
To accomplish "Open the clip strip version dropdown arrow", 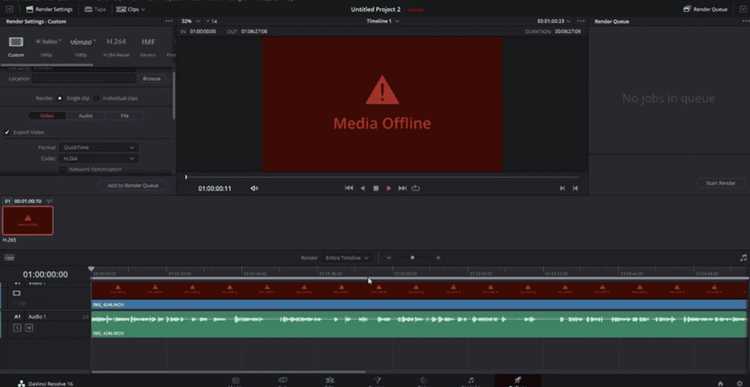I will 49,201.
